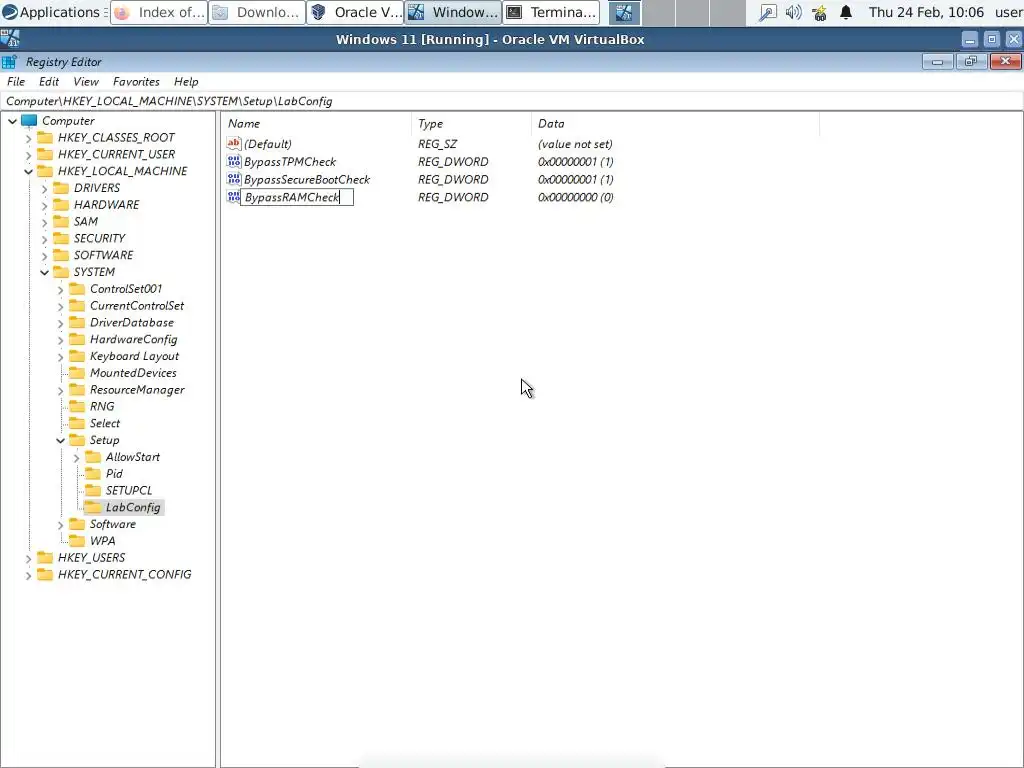1024x768 pixels.
Task: Click the registry address bar path
Action: pyautogui.click(x=512, y=101)
